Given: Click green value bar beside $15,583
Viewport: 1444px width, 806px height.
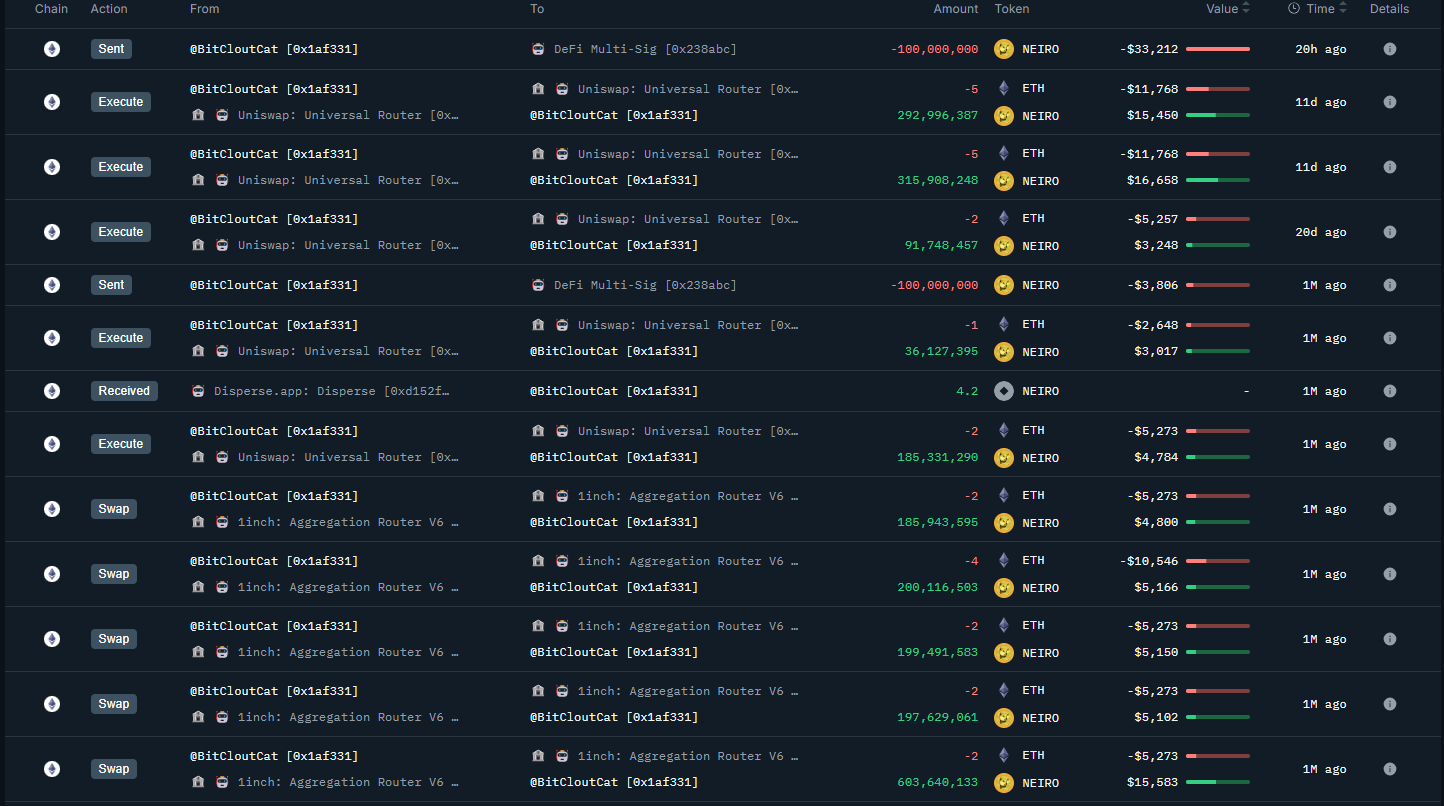Looking at the screenshot, I should pos(1218,783).
